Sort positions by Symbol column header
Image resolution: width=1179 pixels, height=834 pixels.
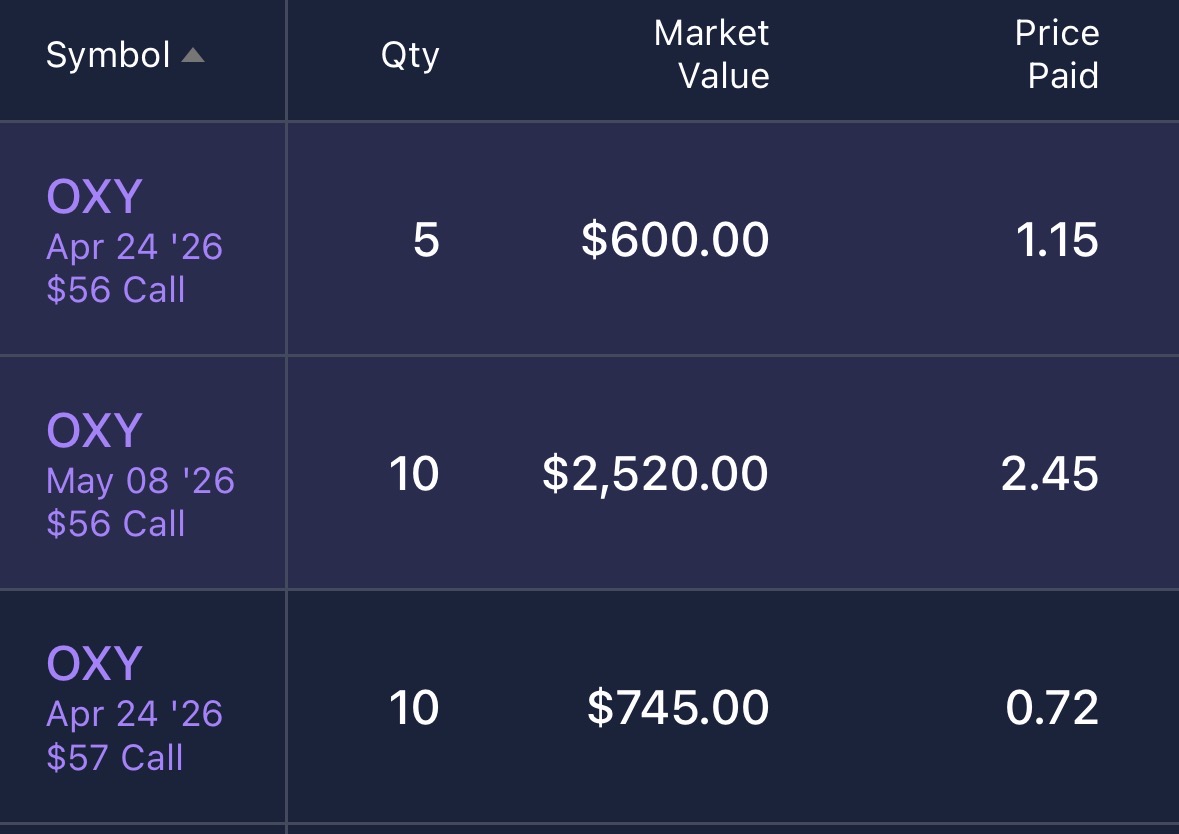108,56
